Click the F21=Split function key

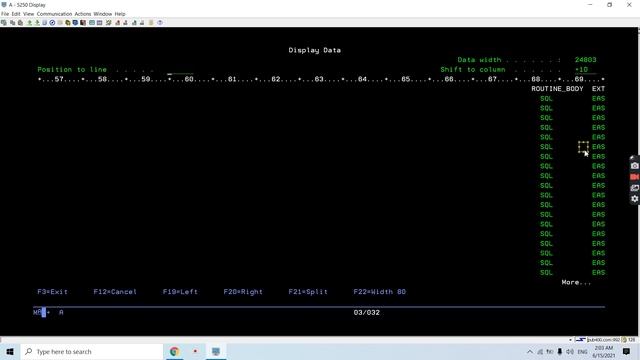pos(308,292)
